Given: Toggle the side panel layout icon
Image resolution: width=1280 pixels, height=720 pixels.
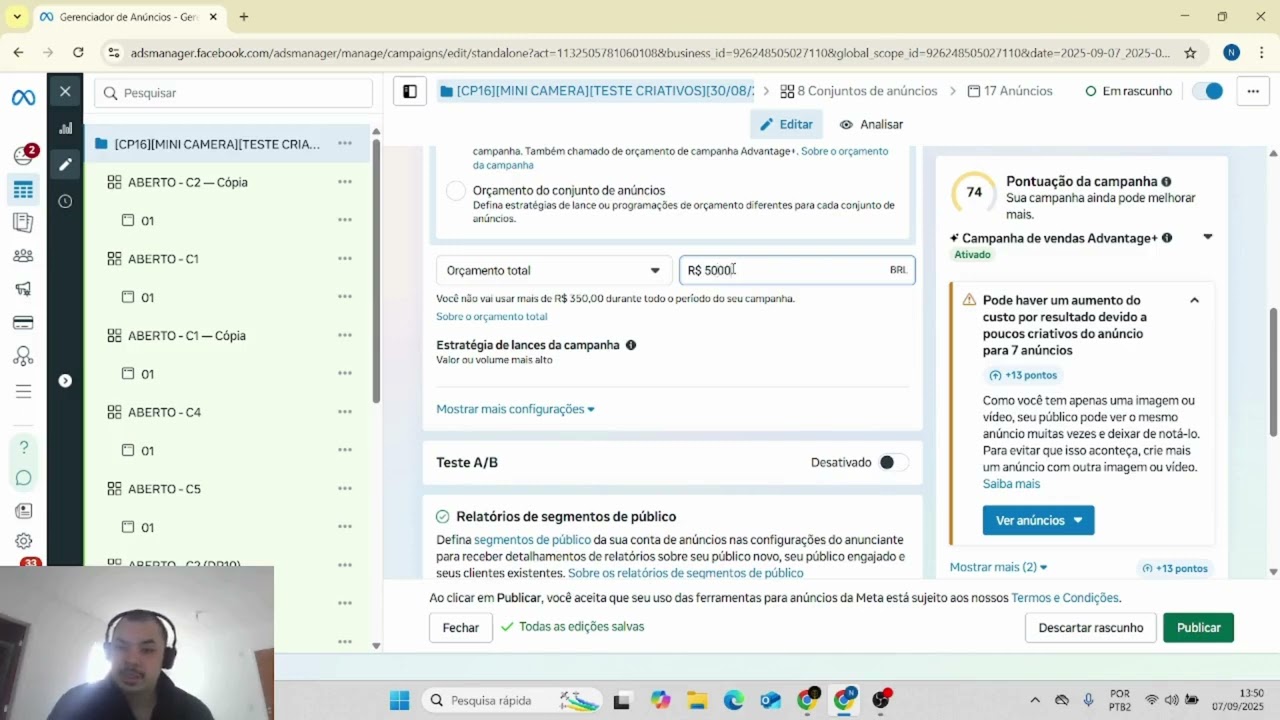Looking at the screenshot, I should click(x=410, y=91).
